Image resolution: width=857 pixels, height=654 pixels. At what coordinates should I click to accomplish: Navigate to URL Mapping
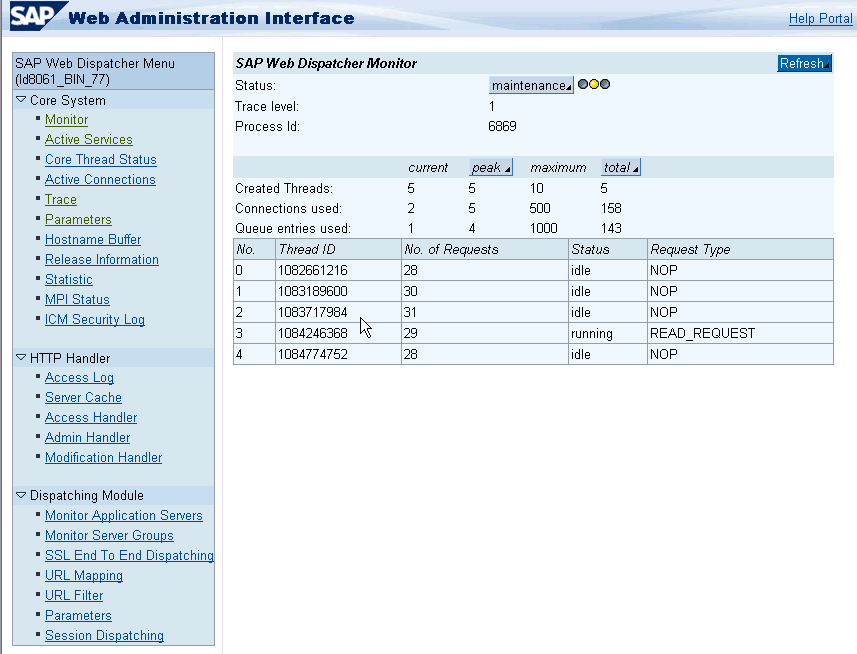(84, 576)
